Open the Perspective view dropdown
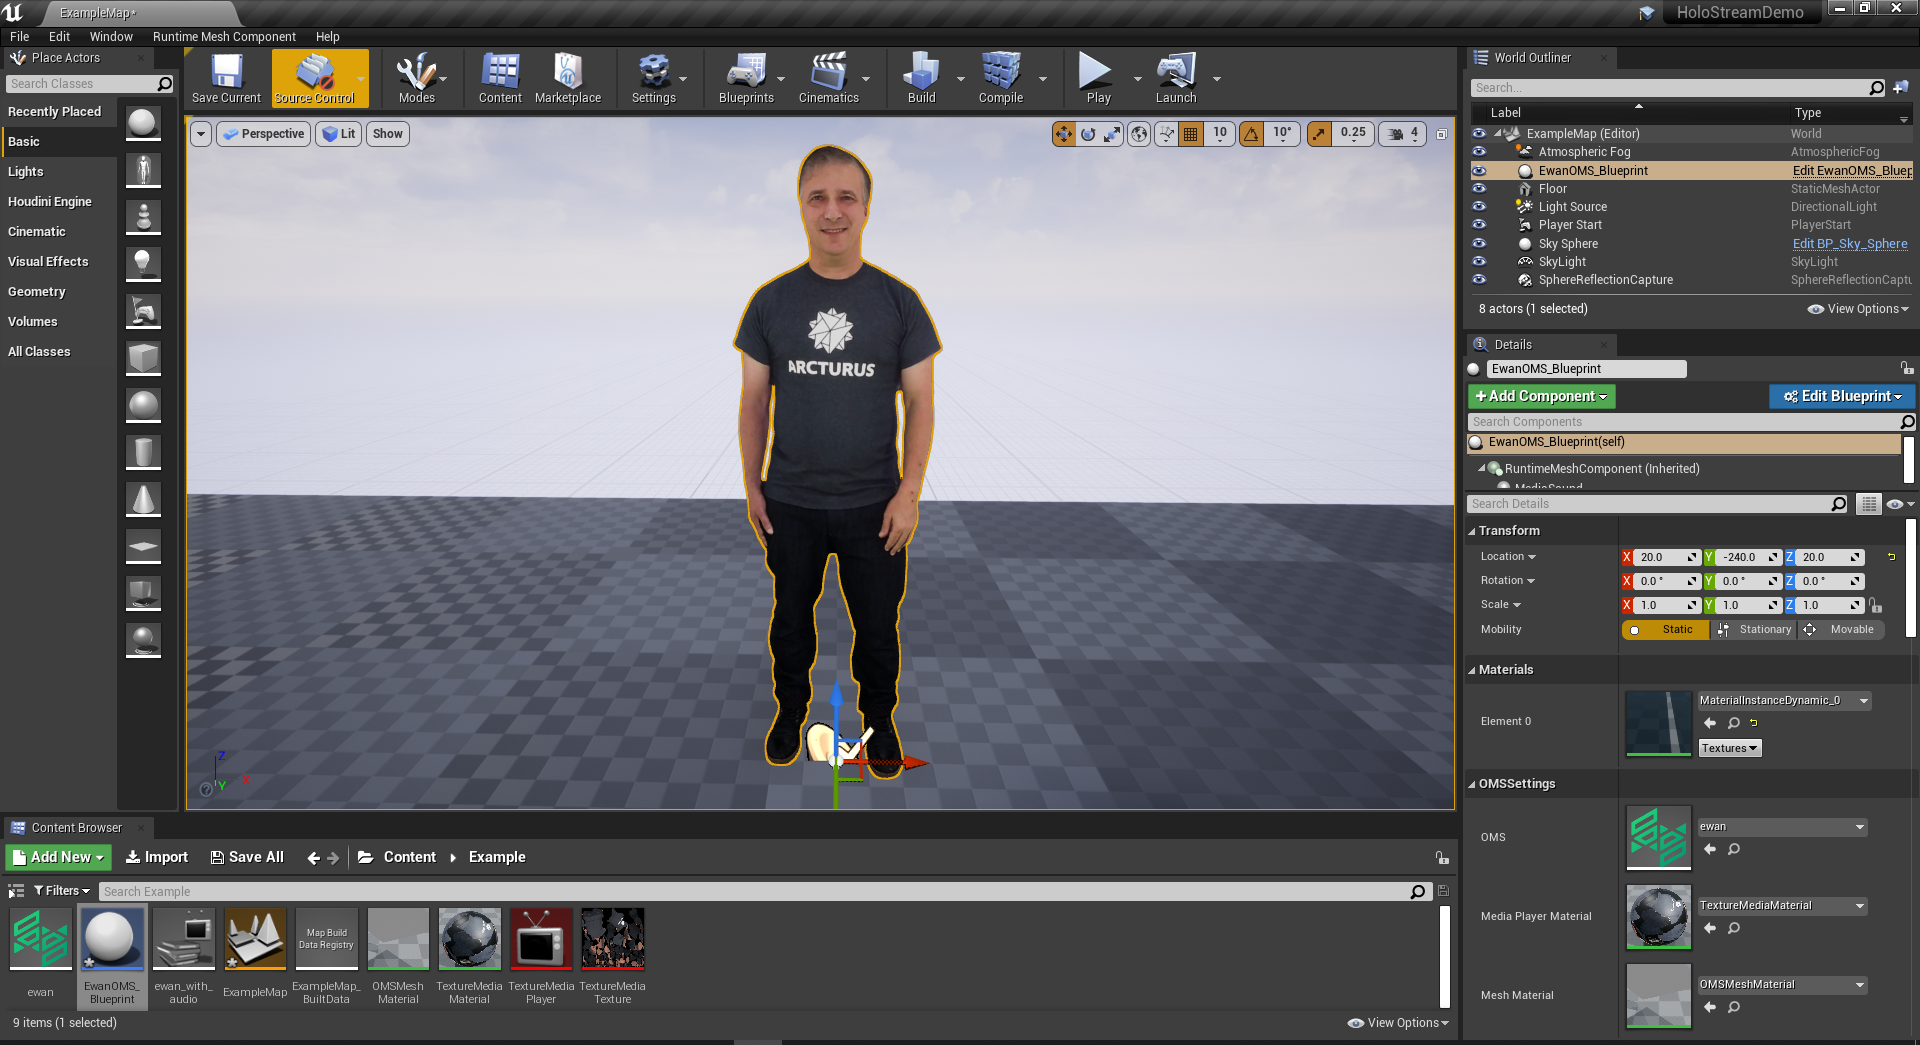 [264, 134]
